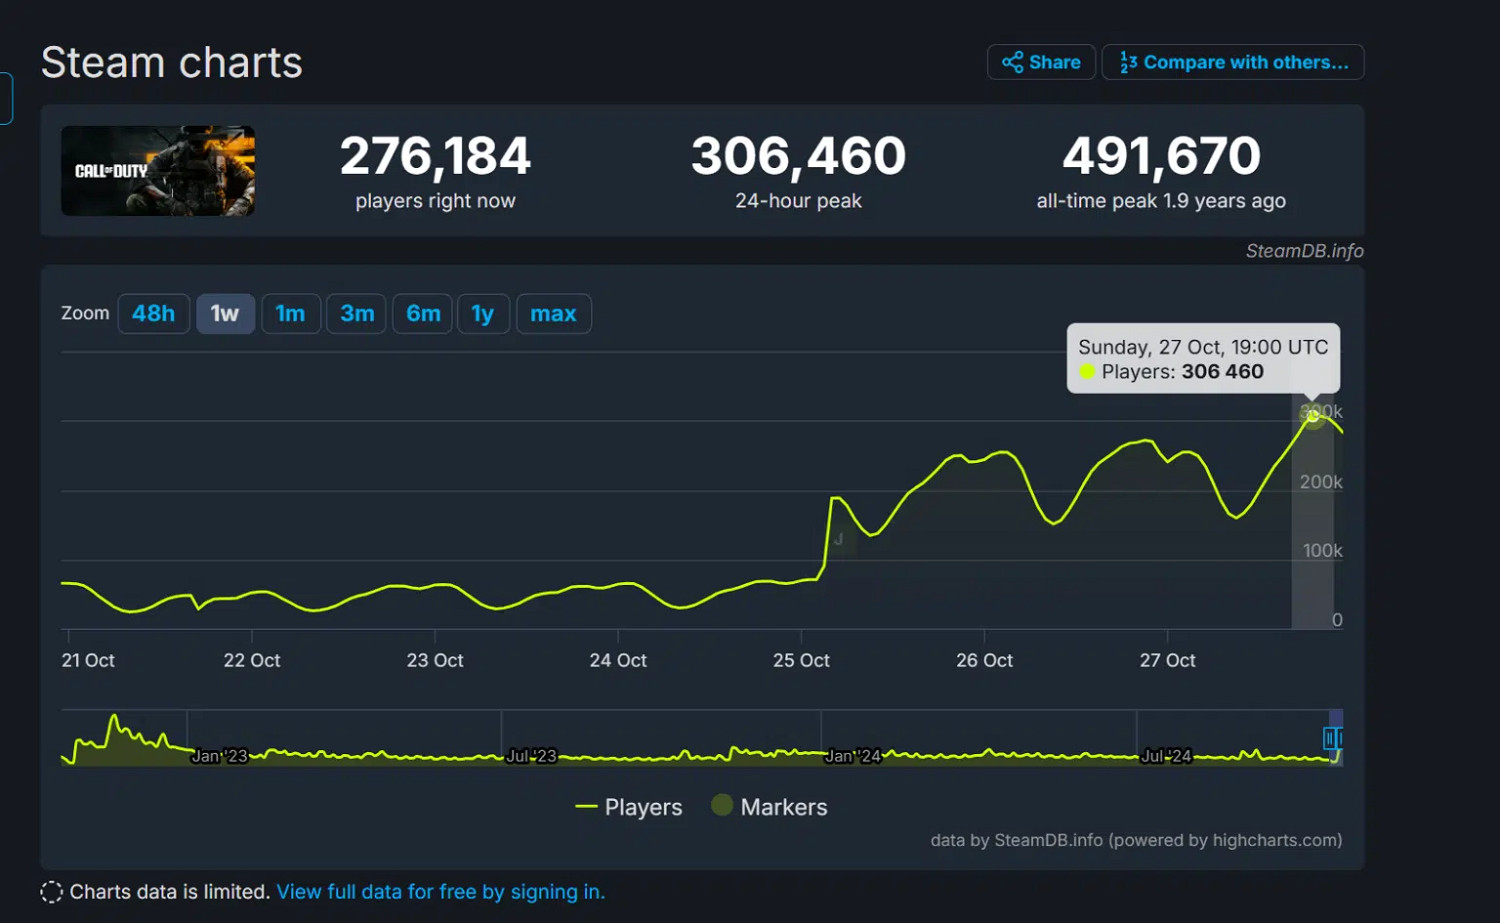Viewport: 1500px width, 923px height.
Task: Set chart zoom to 48h
Action: (x=154, y=314)
